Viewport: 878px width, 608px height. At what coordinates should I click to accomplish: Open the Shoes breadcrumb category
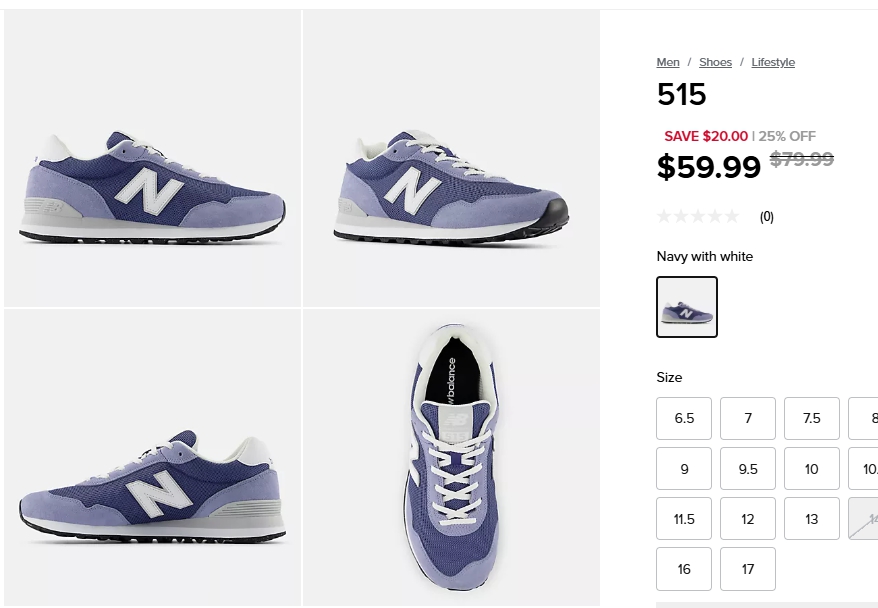click(x=715, y=62)
